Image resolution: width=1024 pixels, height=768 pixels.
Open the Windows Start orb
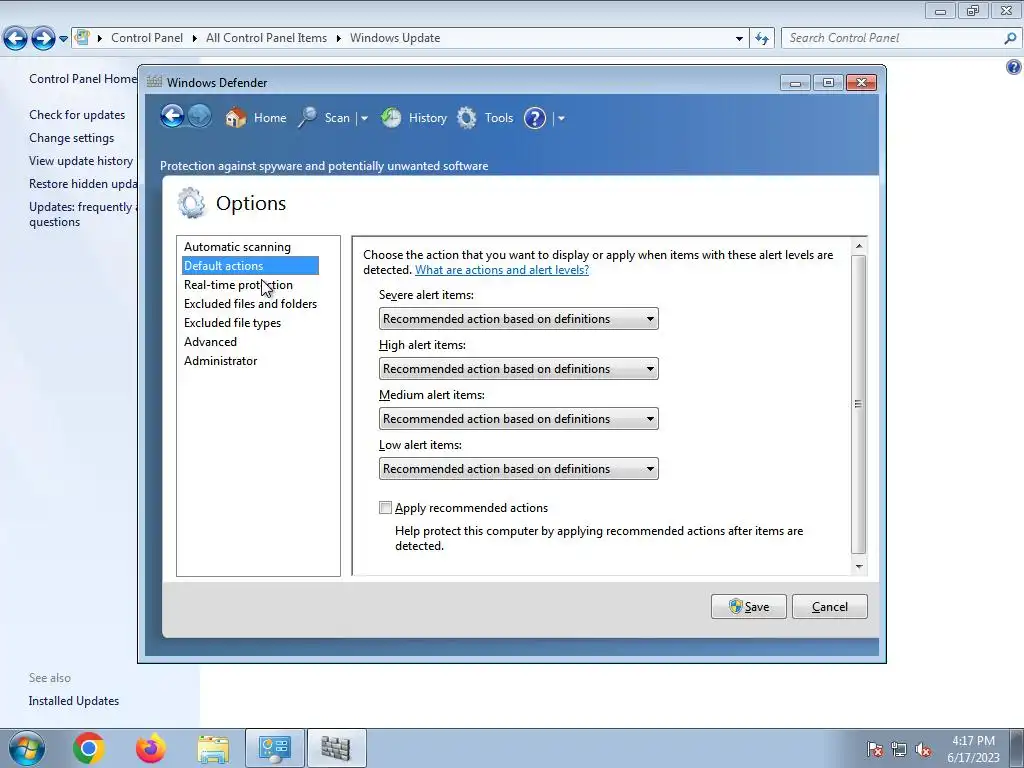coord(27,748)
